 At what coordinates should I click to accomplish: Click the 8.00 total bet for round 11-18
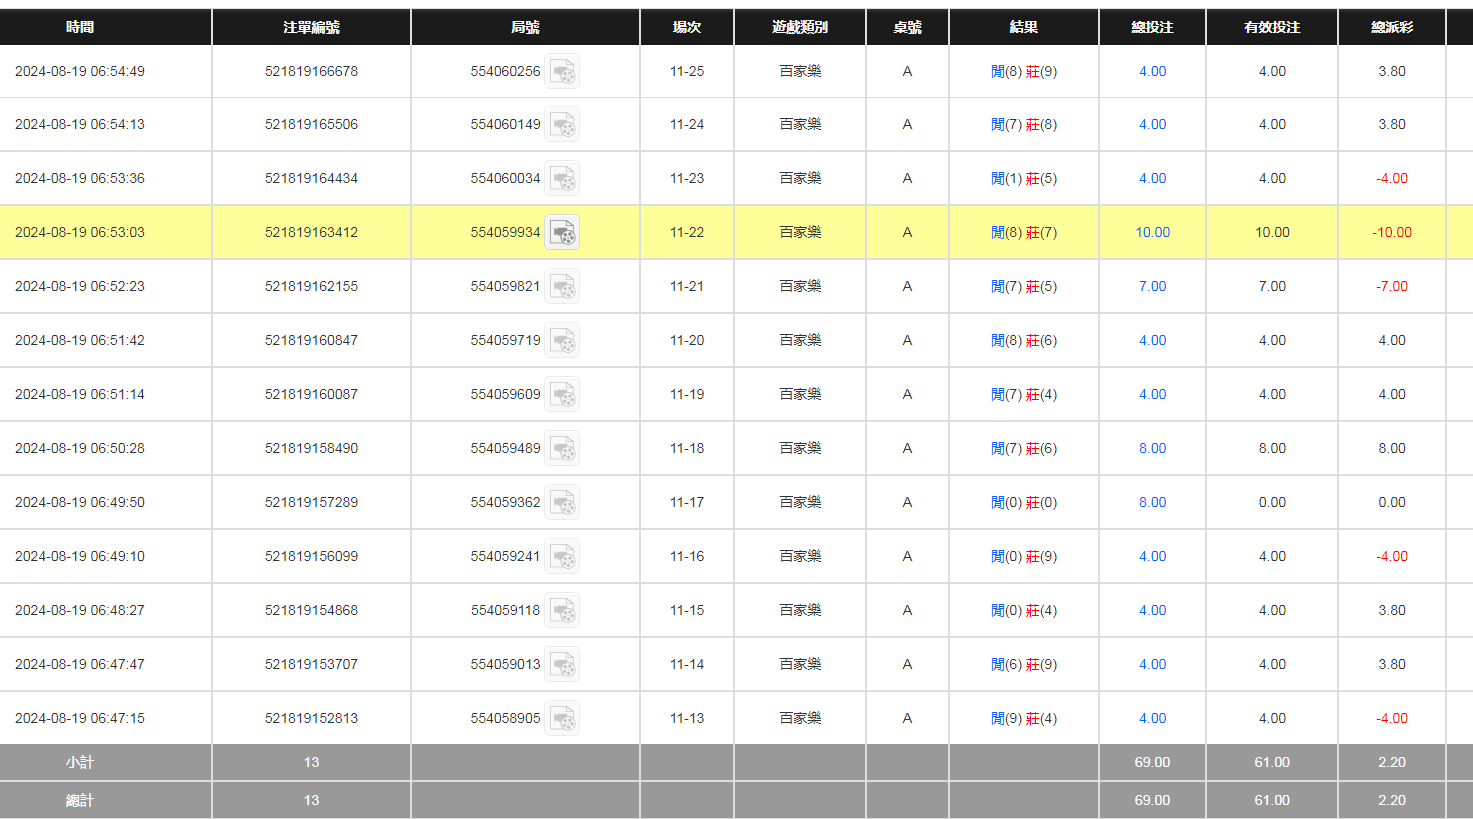1152,448
